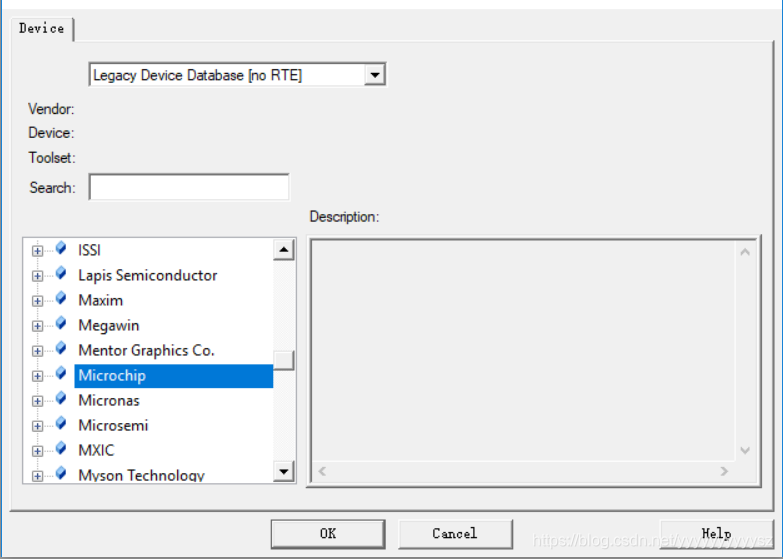Click the Microchip vendor icon
Image resolution: width=783 pixels, height=559 pixels.
(61, 373)
